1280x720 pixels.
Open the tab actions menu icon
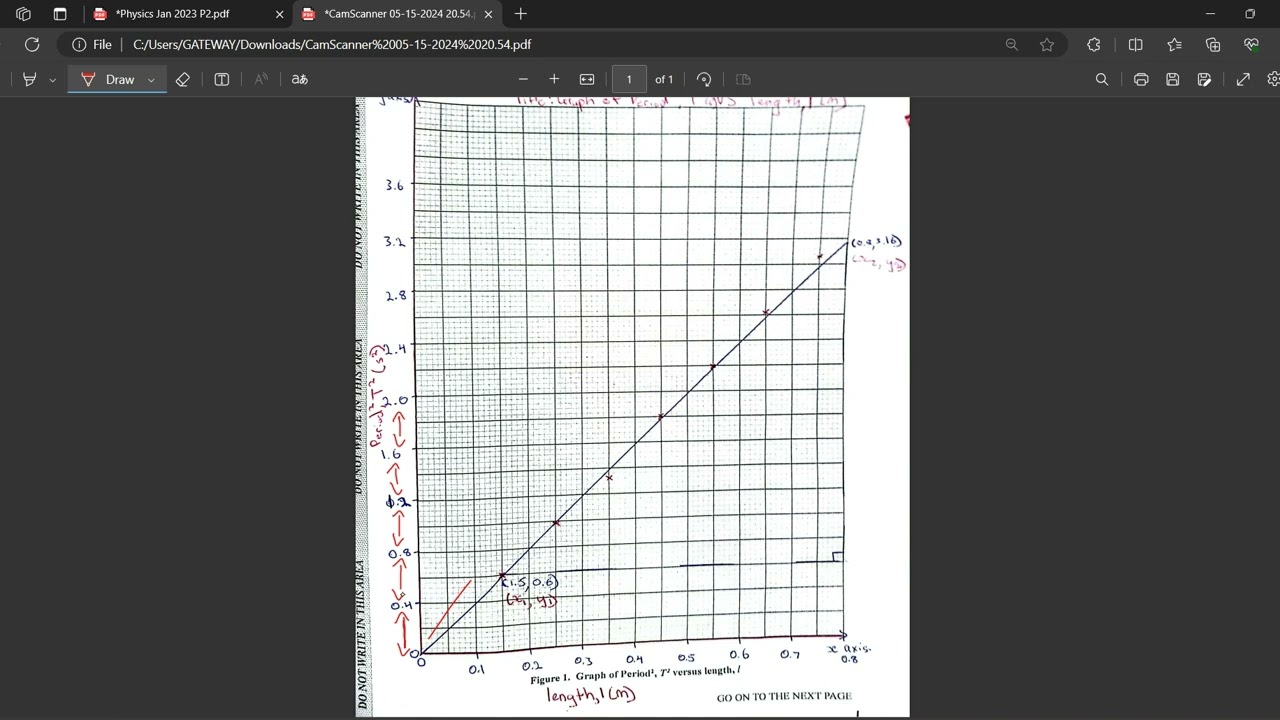click(60, 14)
